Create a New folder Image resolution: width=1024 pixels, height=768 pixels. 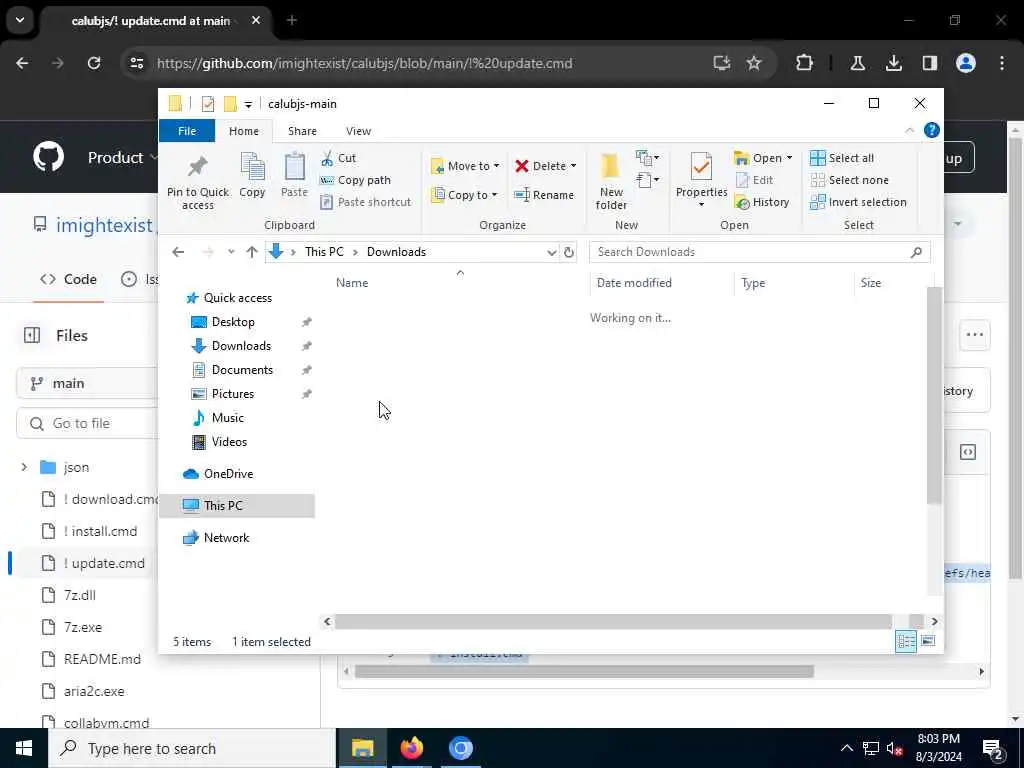pyautogui.click(x=611, y=182)
